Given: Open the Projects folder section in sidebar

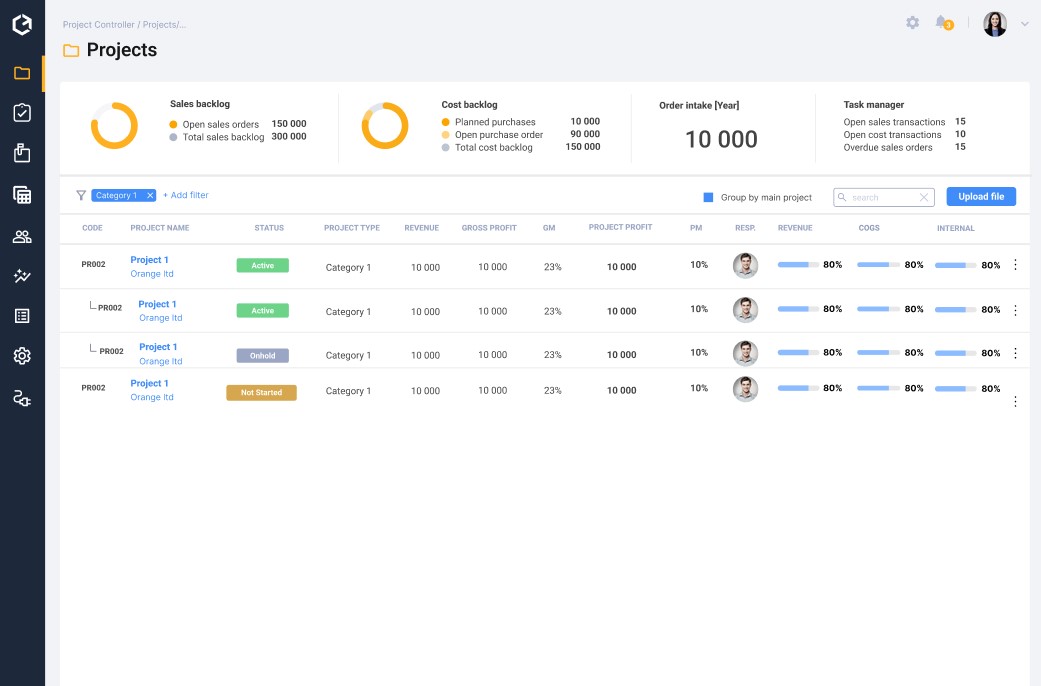Looking at the screenshot, I should coord(22,72).
